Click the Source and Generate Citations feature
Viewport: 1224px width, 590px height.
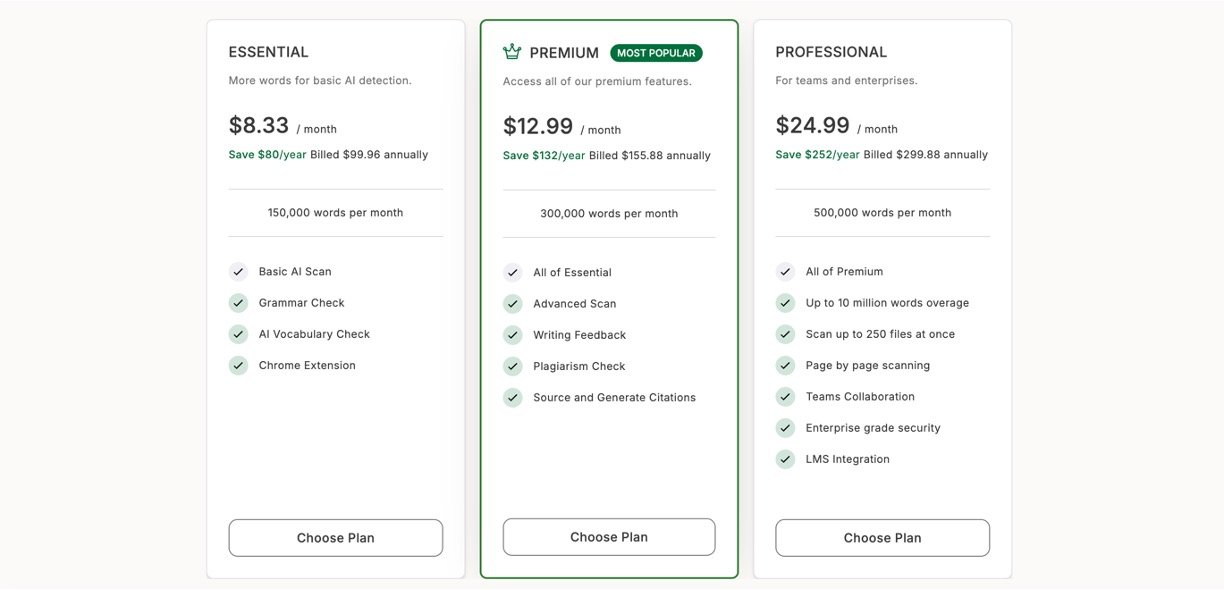[x=614, y=397]
